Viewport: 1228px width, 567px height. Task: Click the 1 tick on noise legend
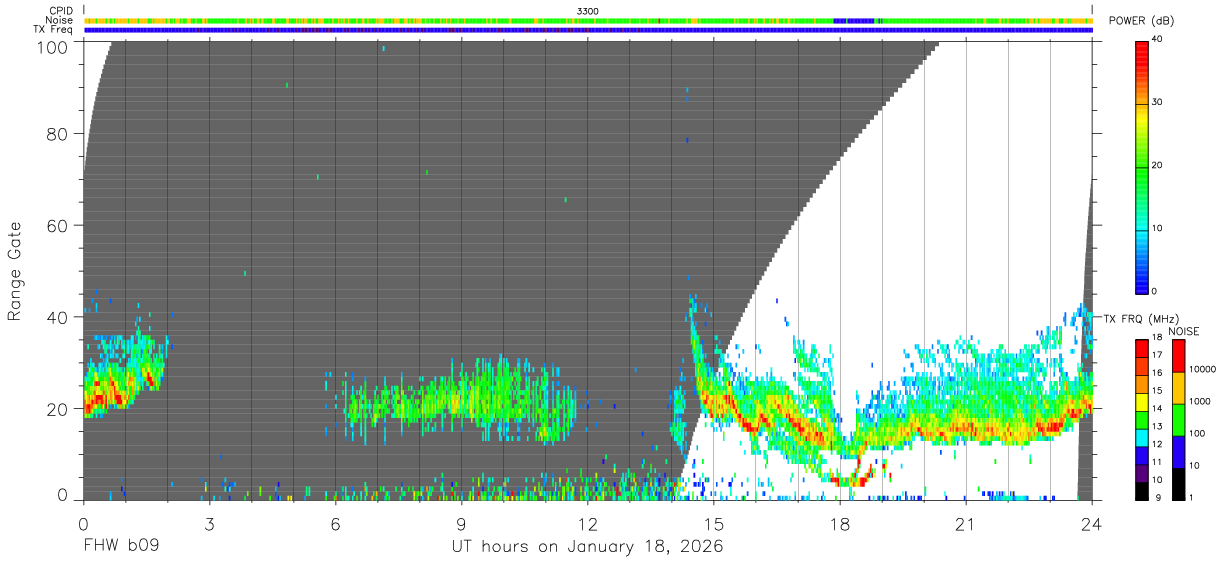pos(1192,497)
